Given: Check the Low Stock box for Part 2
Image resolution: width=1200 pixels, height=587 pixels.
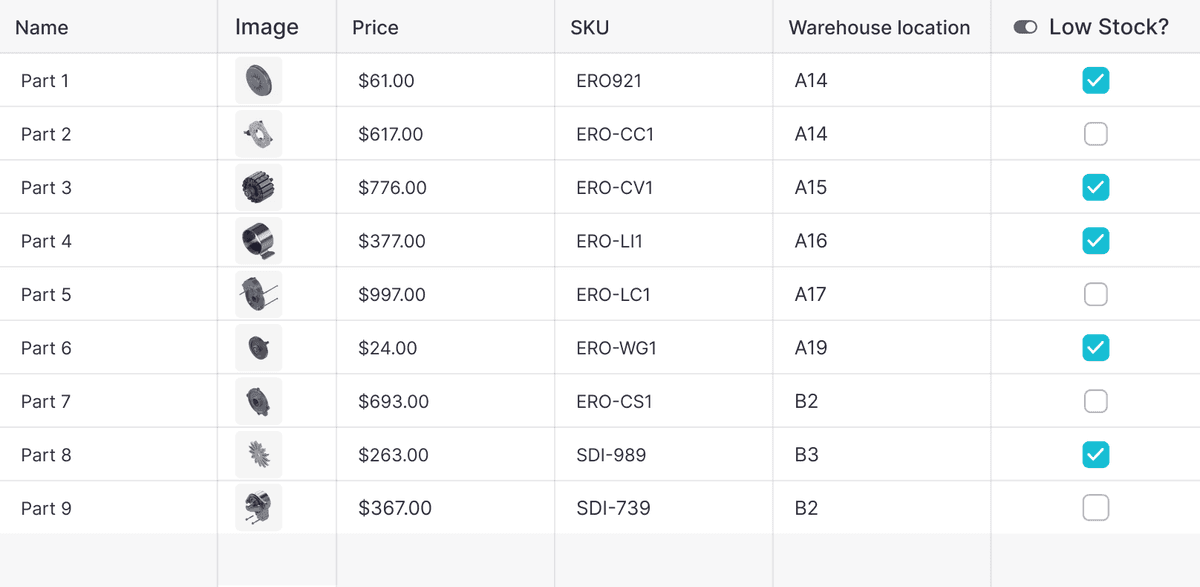Looking at the screenshot, I should click(x=1096, y=134).
